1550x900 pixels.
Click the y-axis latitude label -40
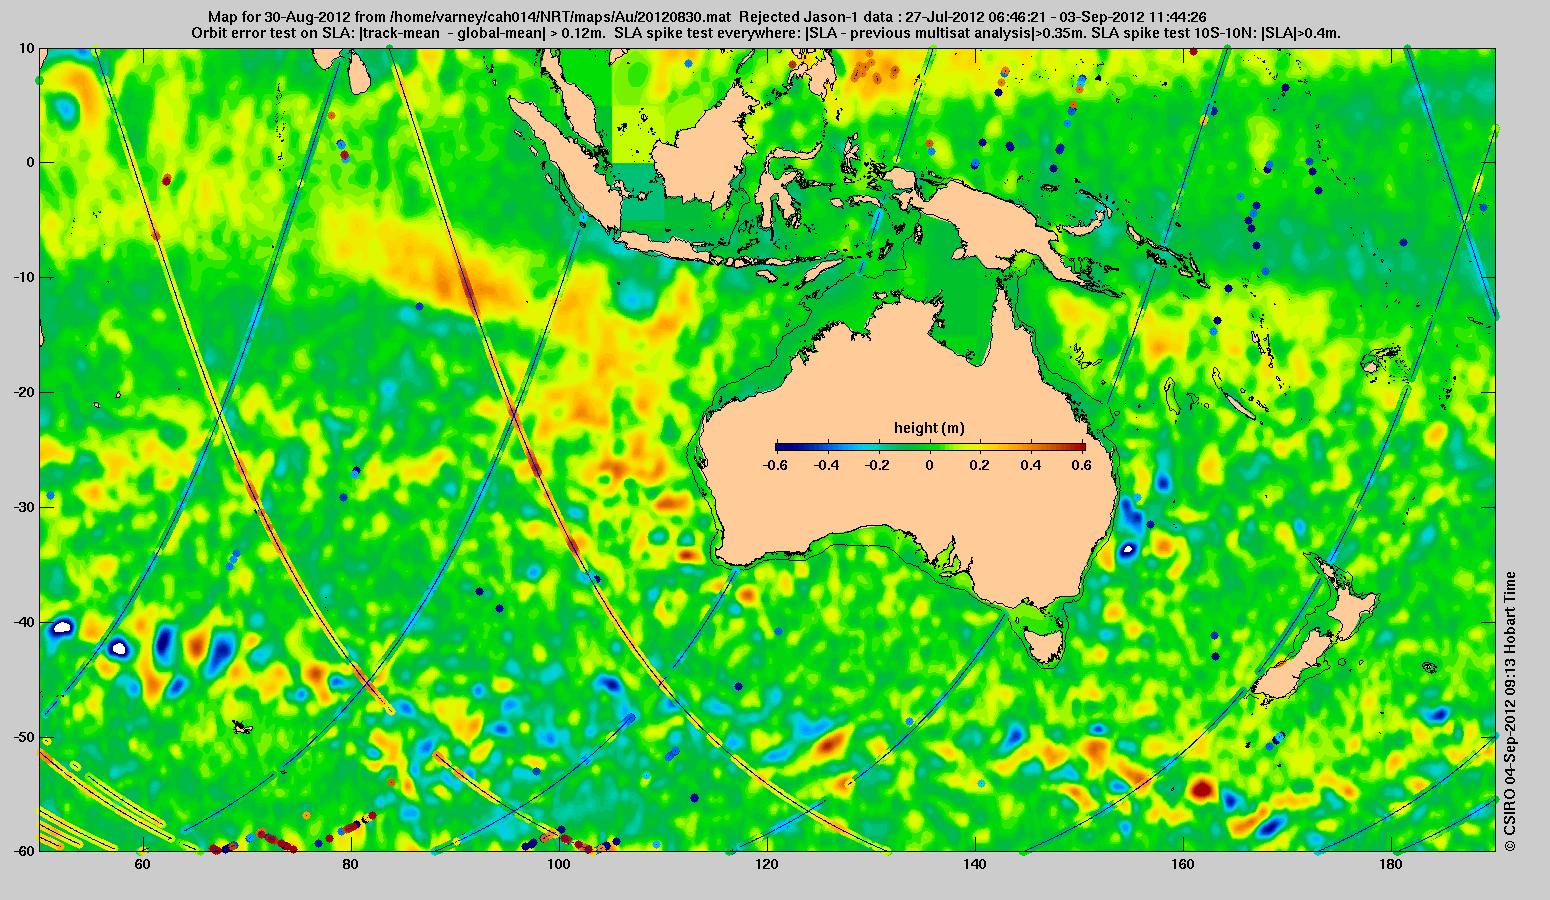[23, 622]
